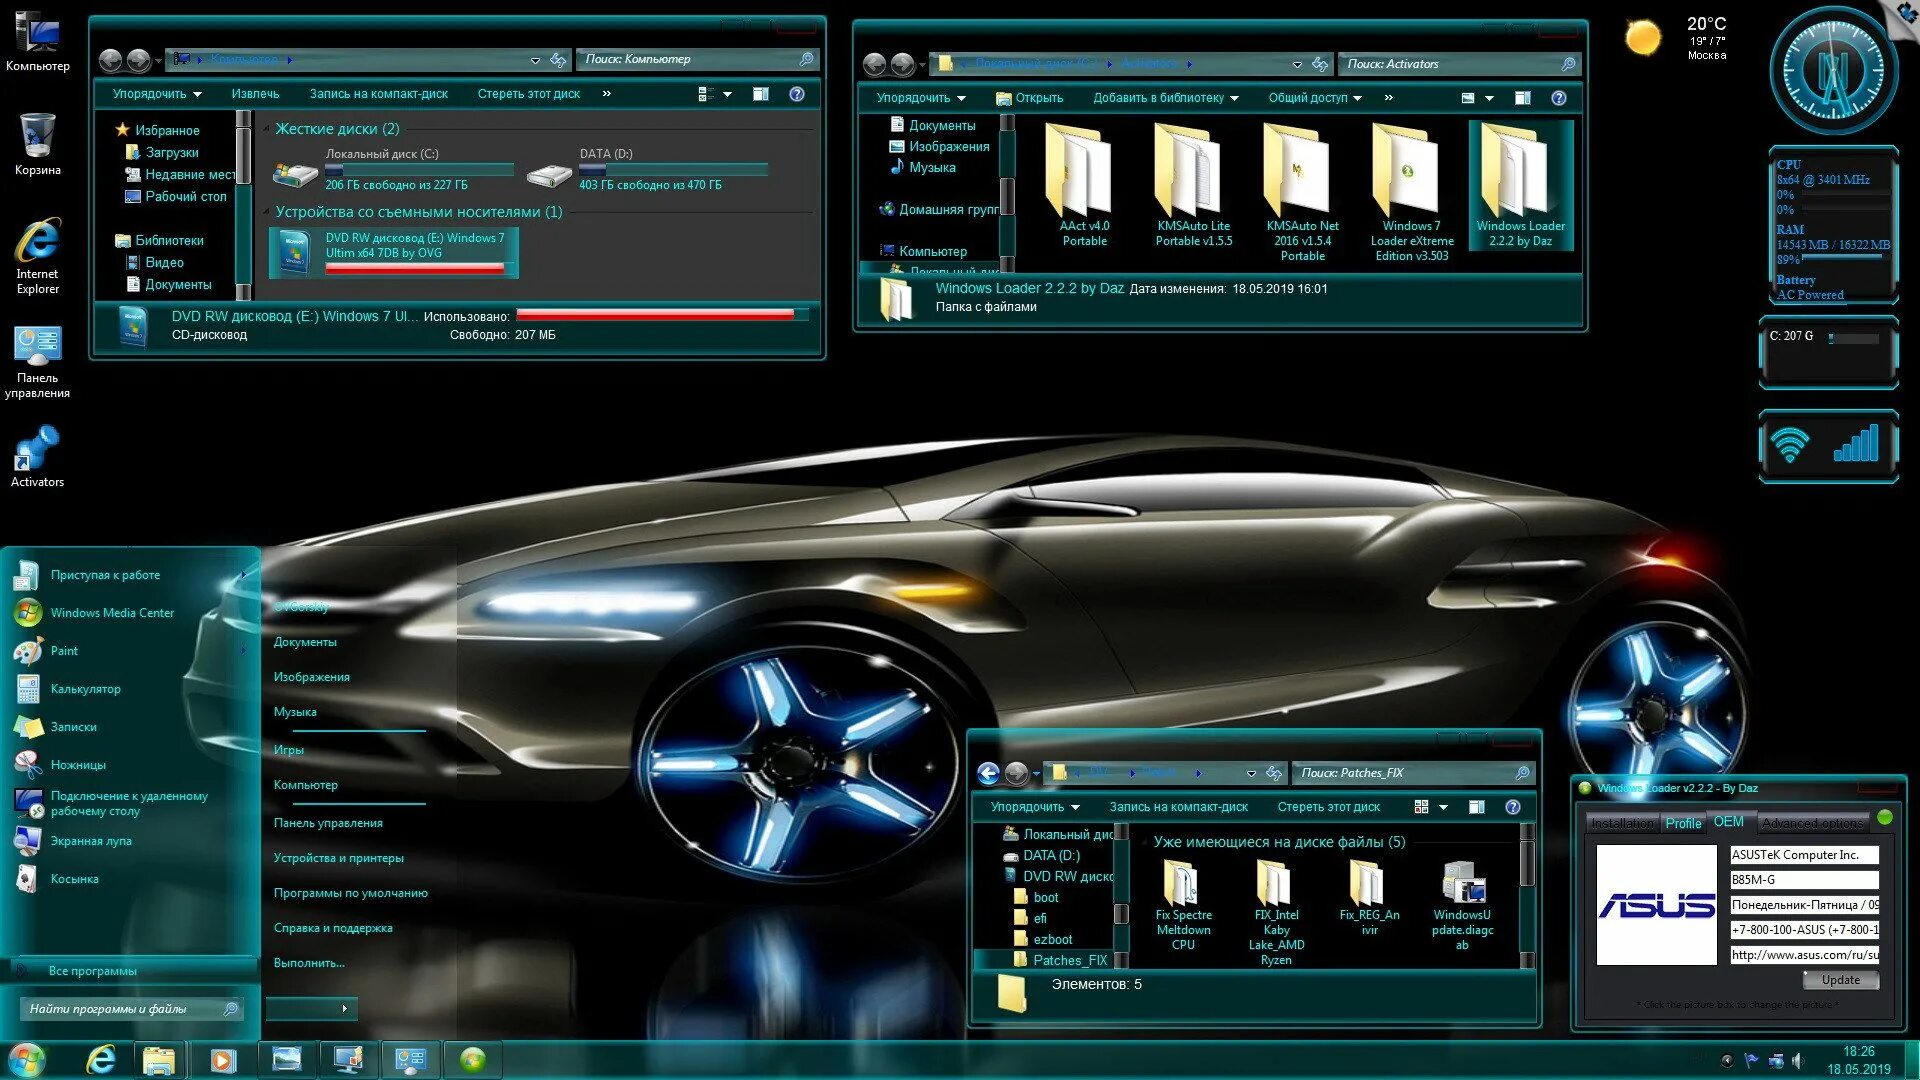Screen dimensions: 1920x1080
Task: Click the Windows Start orb
Action: click(x=27, y=1059)
